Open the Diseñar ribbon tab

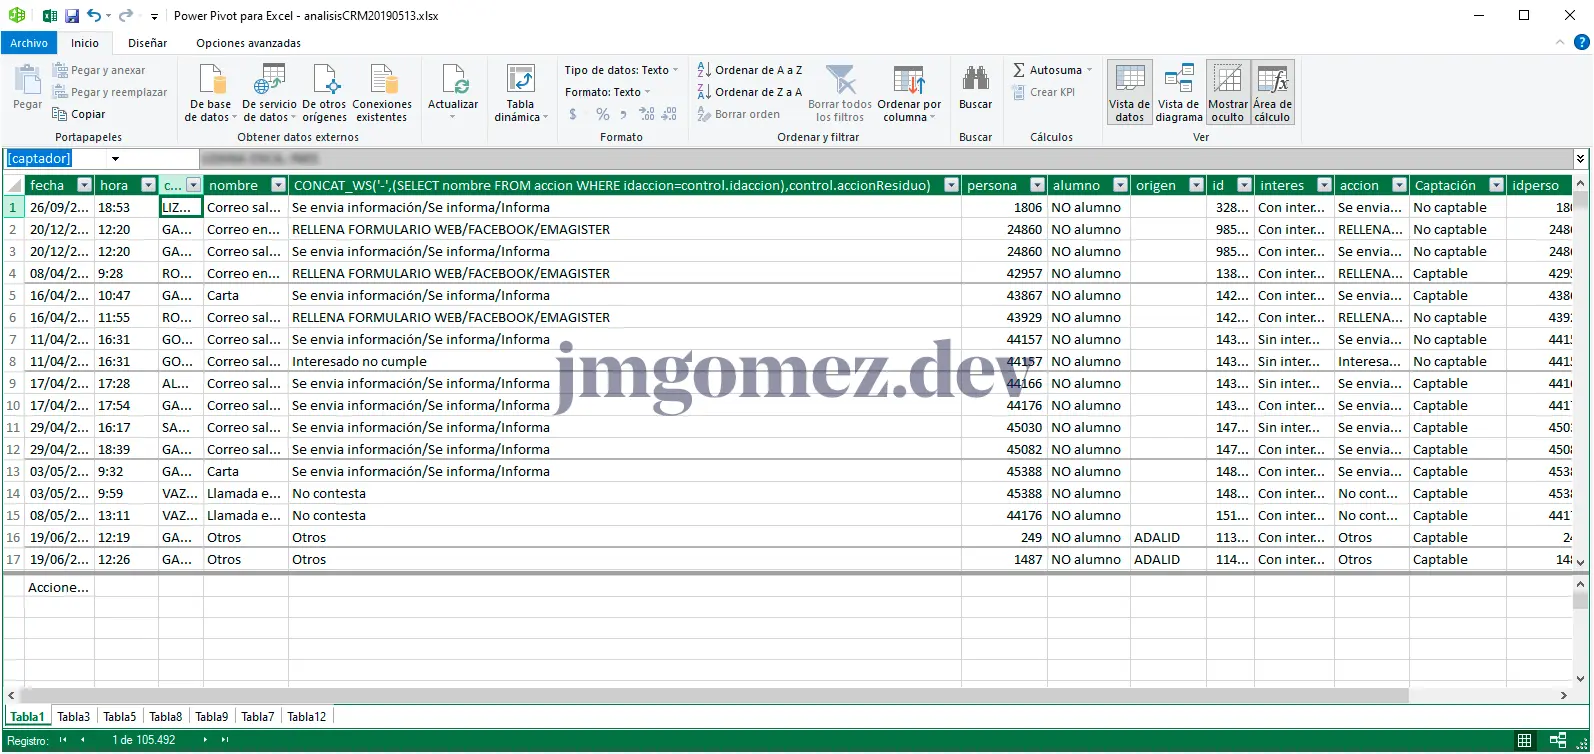(147, 43)
